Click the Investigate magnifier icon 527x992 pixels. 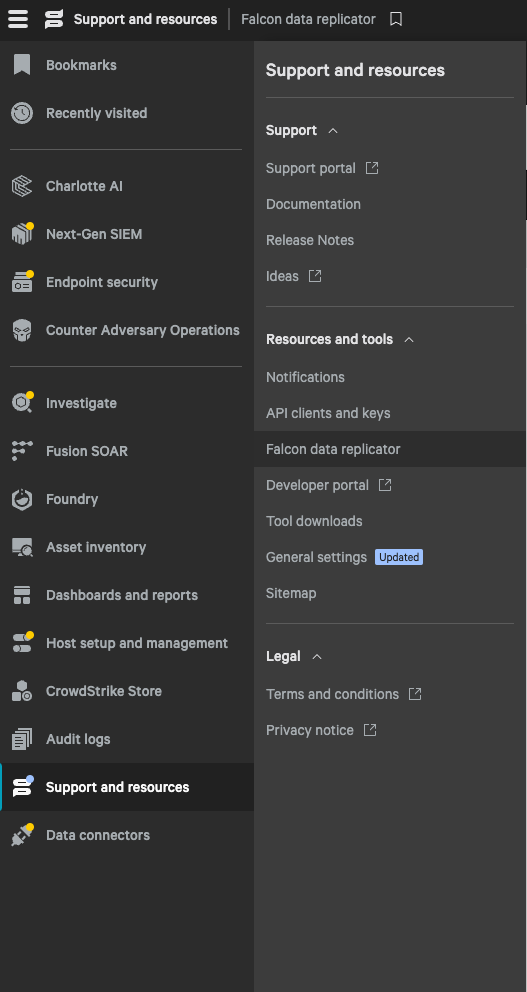coord(22,403)
